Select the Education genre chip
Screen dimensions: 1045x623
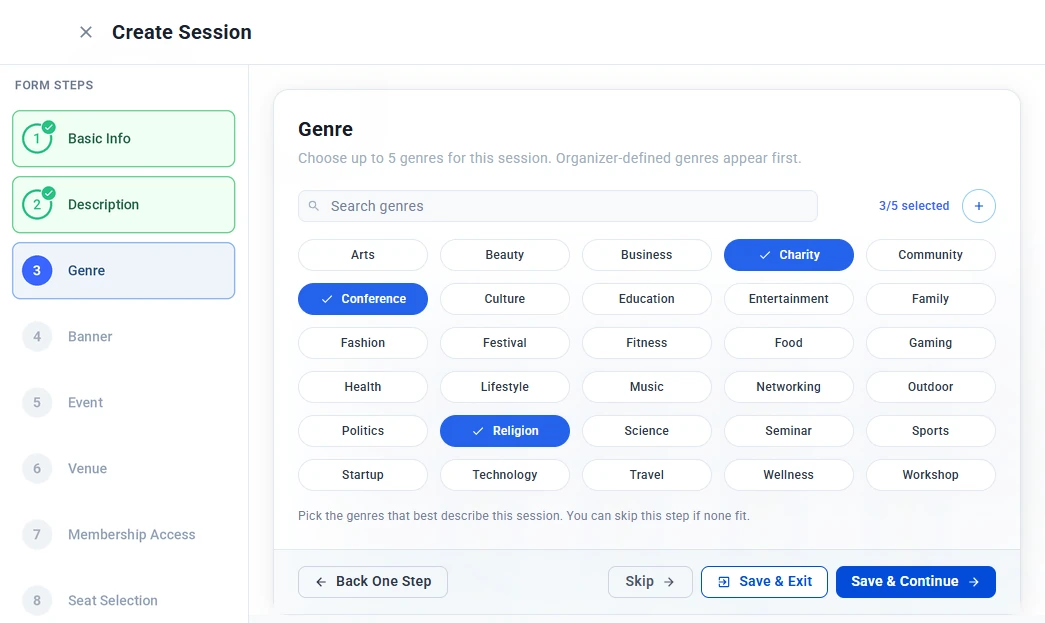coord(646,299)
